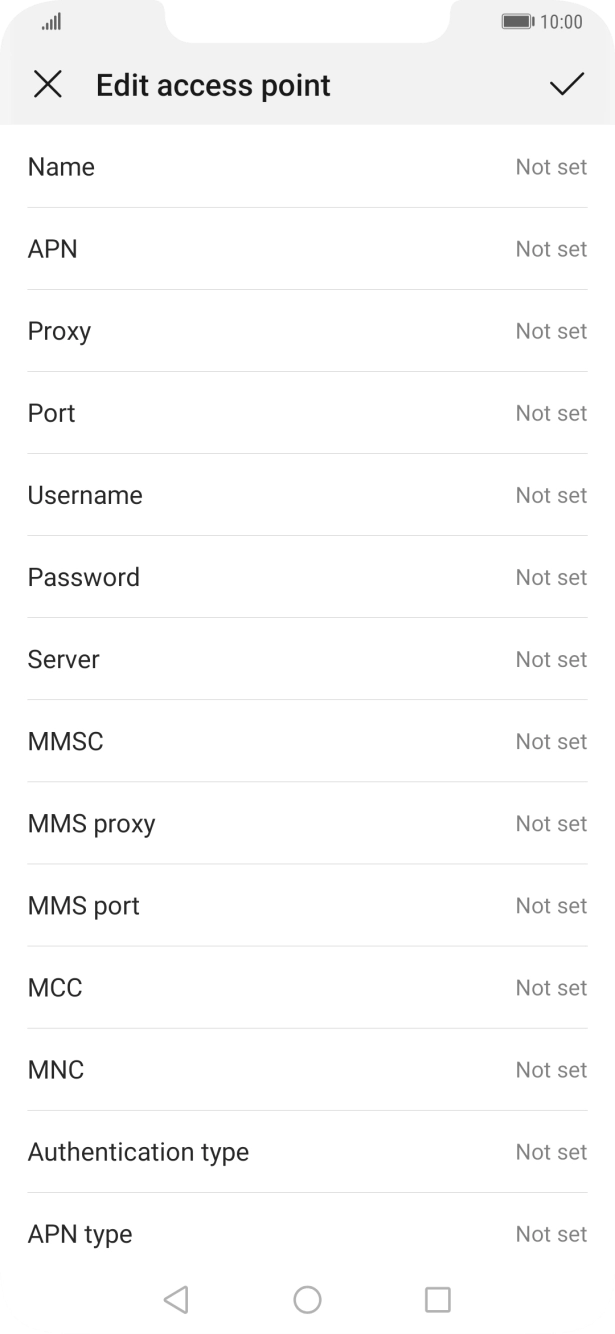This screenshot has width=615, height=1334.
Task: Tap the Password setting
Action: (307, 577)
